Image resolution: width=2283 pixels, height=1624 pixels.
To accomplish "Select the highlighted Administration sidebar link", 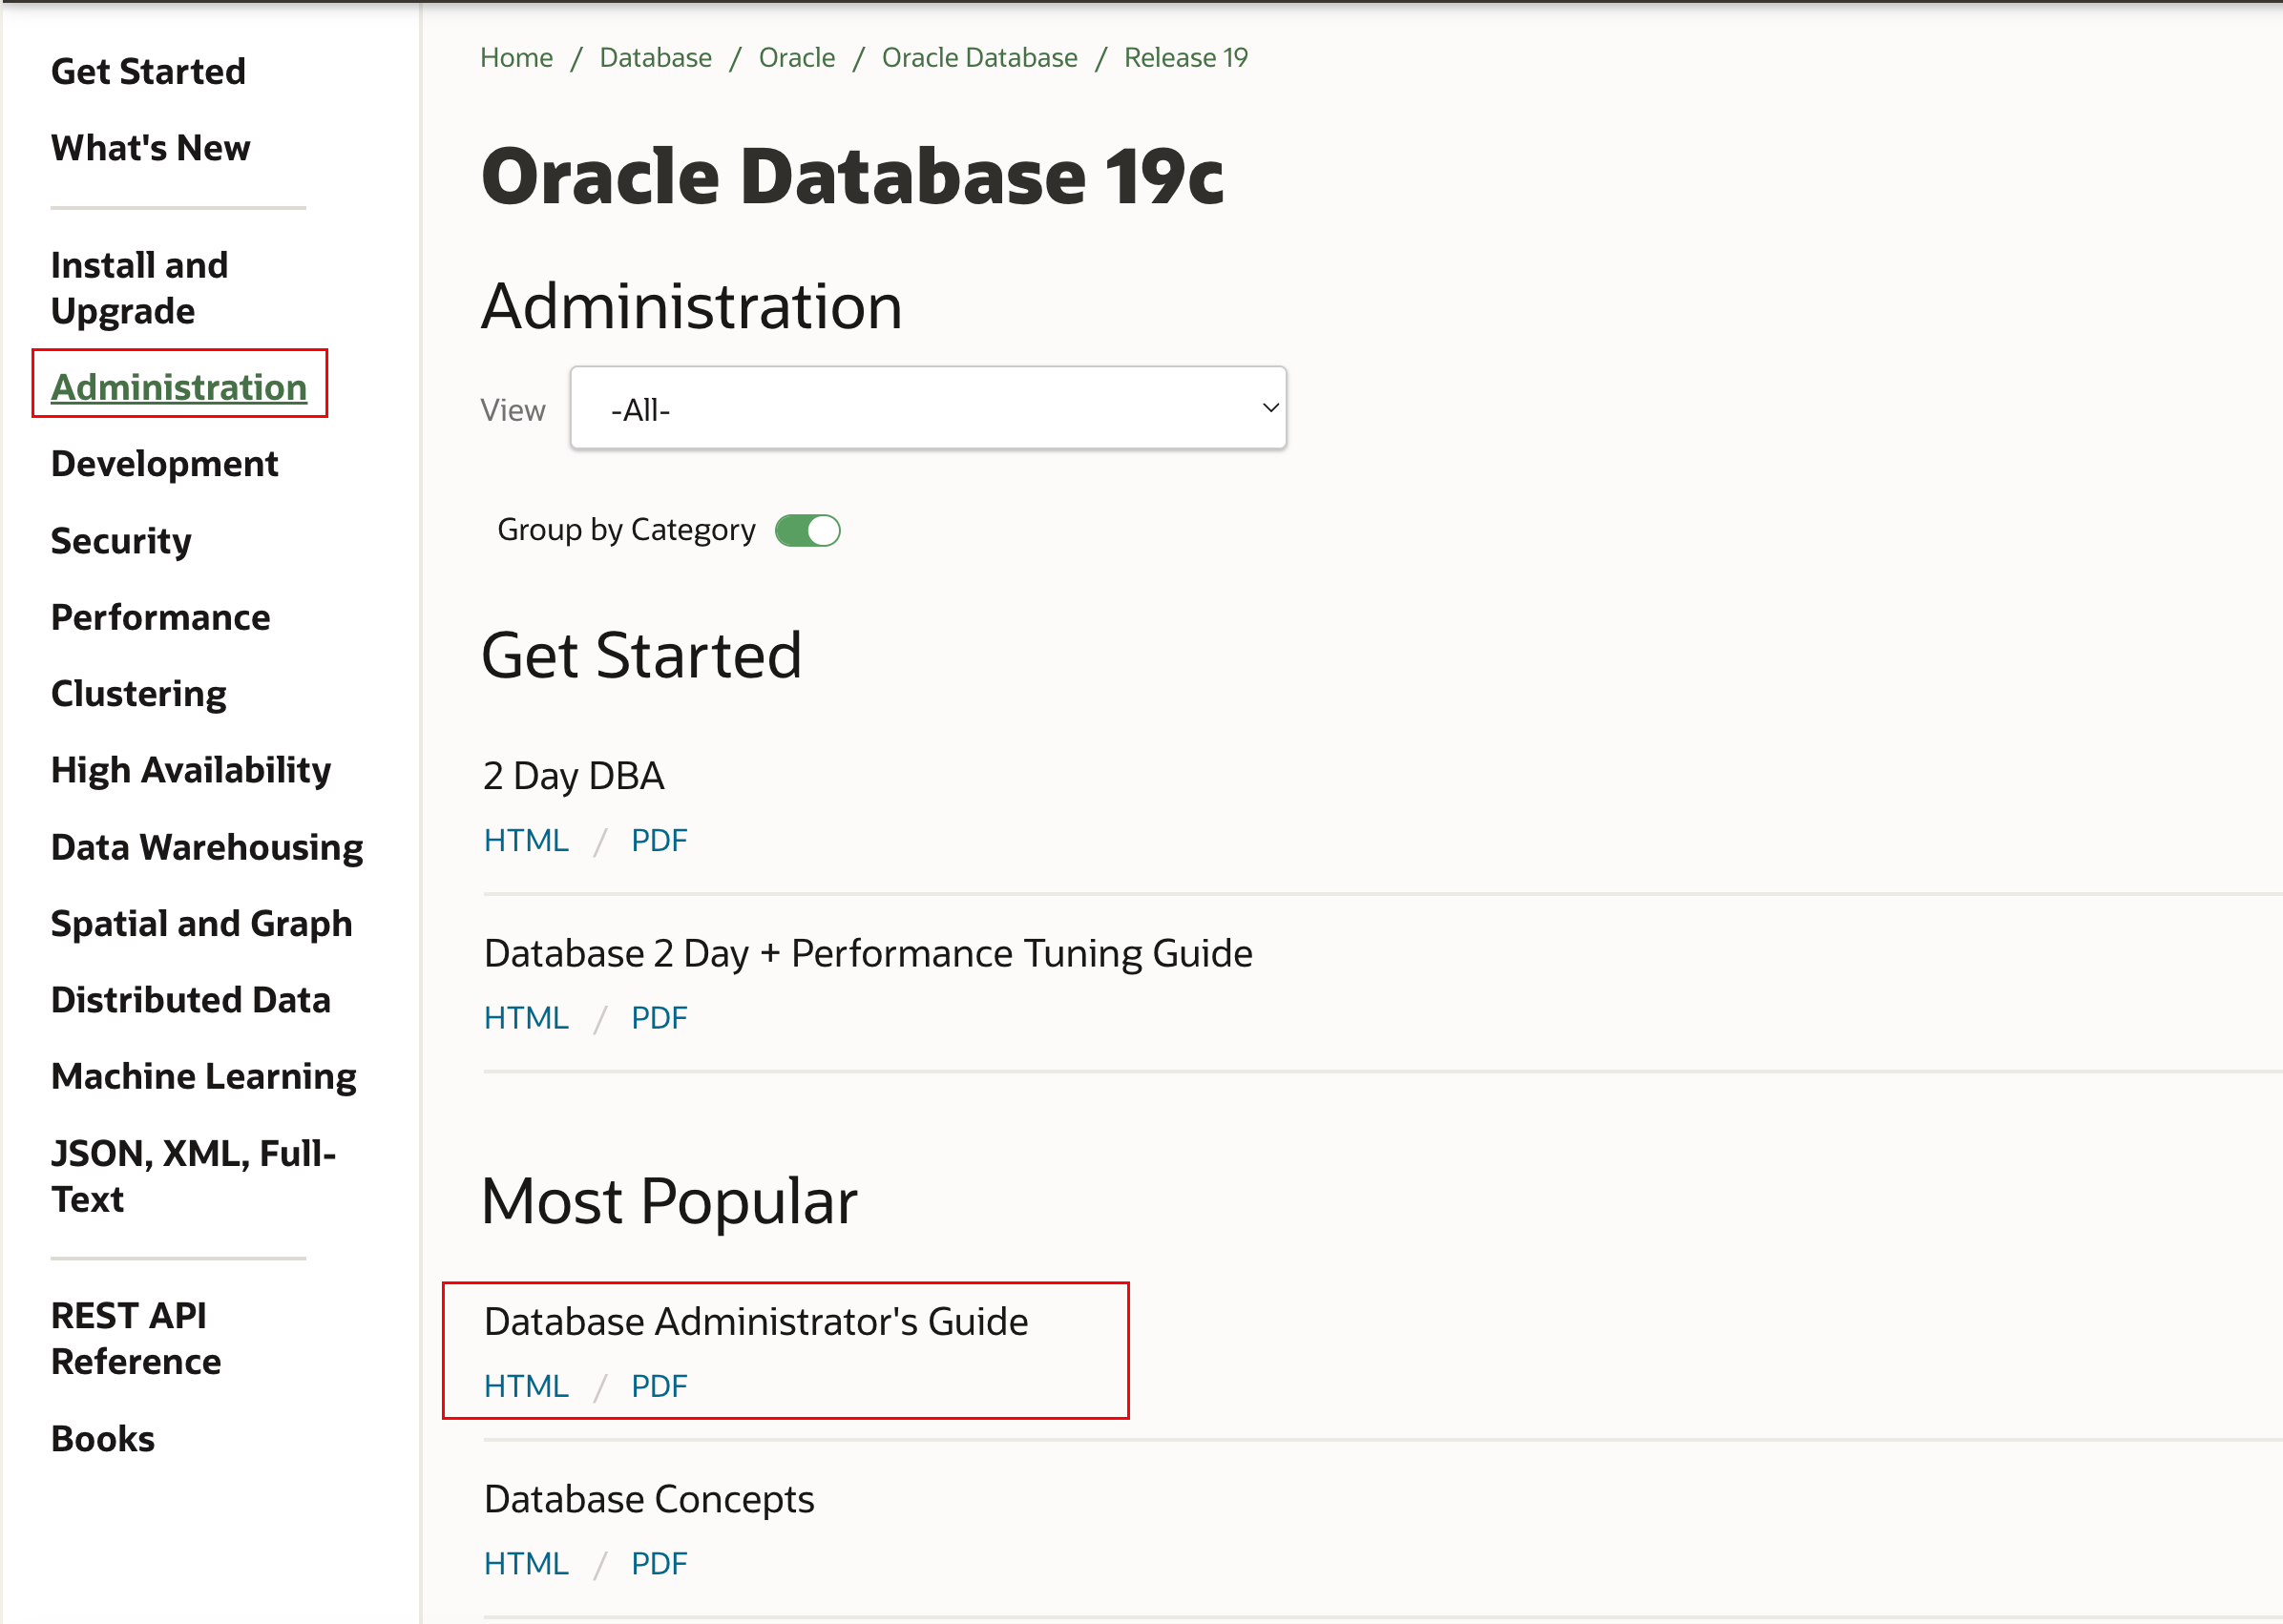I will click(x=179, y=387).
